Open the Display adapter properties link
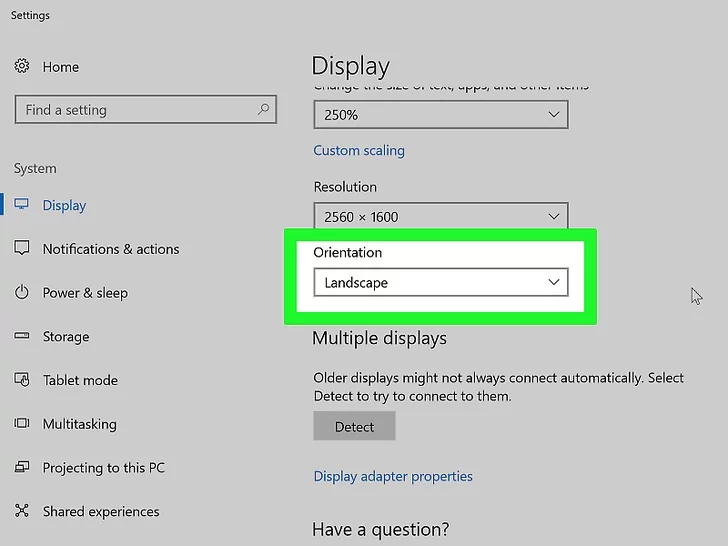This screenshot has height=546, width=728. [x=393, y=477]
